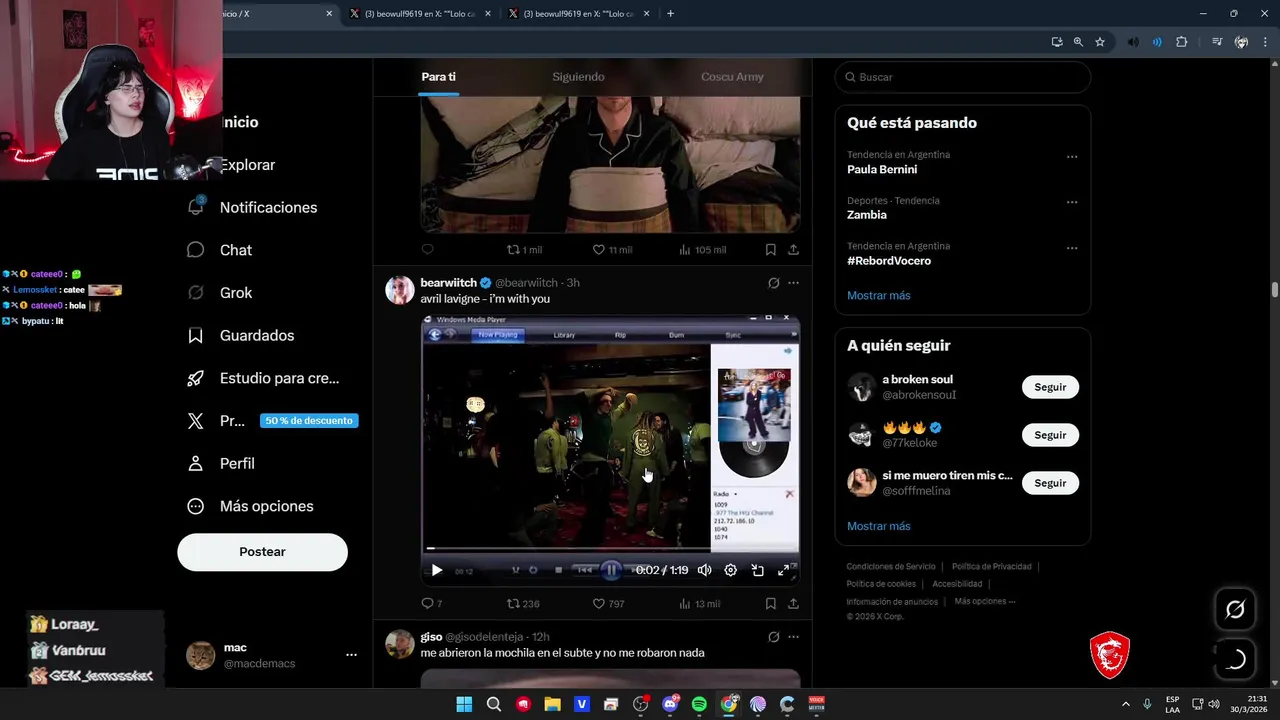Viewport: 1280px width, 720px height.
Task: Open Estudio para creadores in sidebar
Action: click(x=264, y=378)
